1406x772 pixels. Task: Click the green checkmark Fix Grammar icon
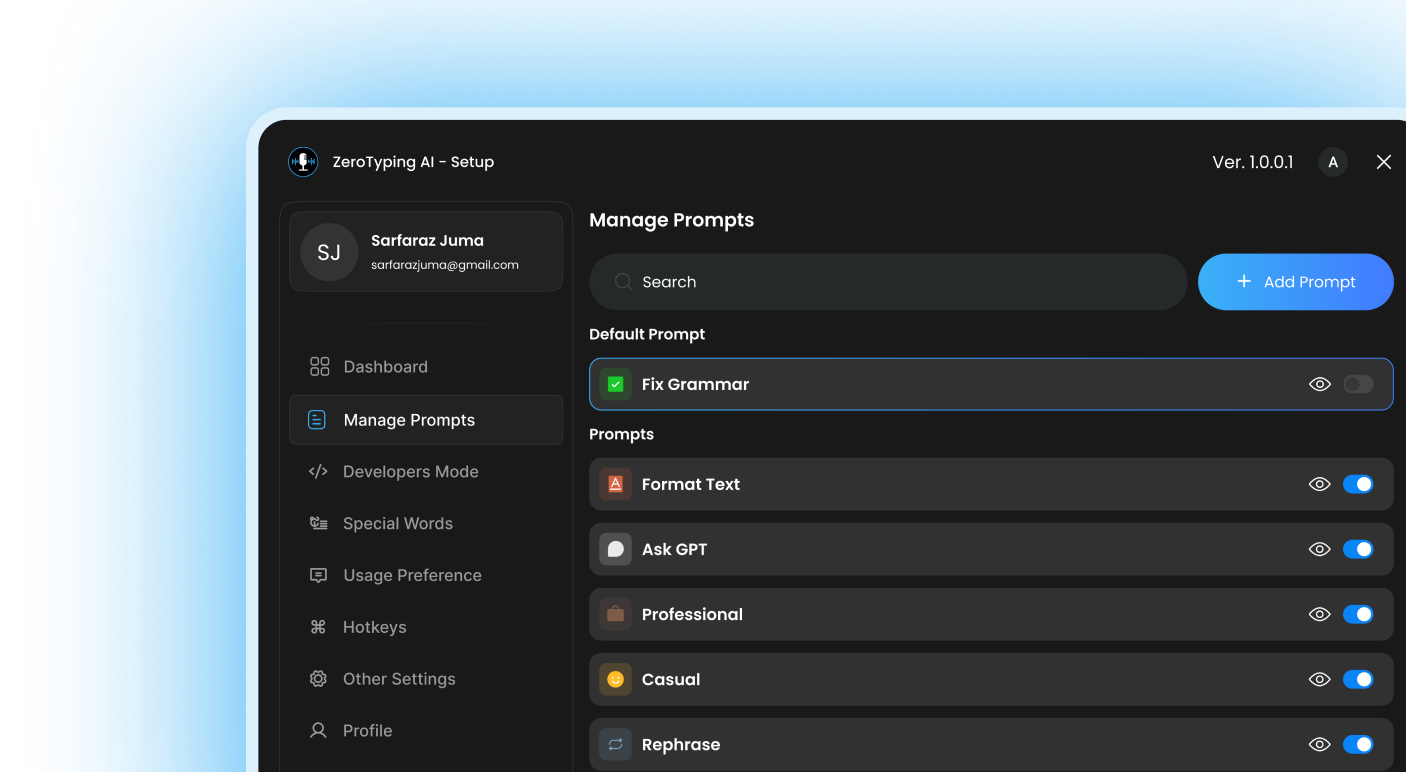(x=616, y=384)
